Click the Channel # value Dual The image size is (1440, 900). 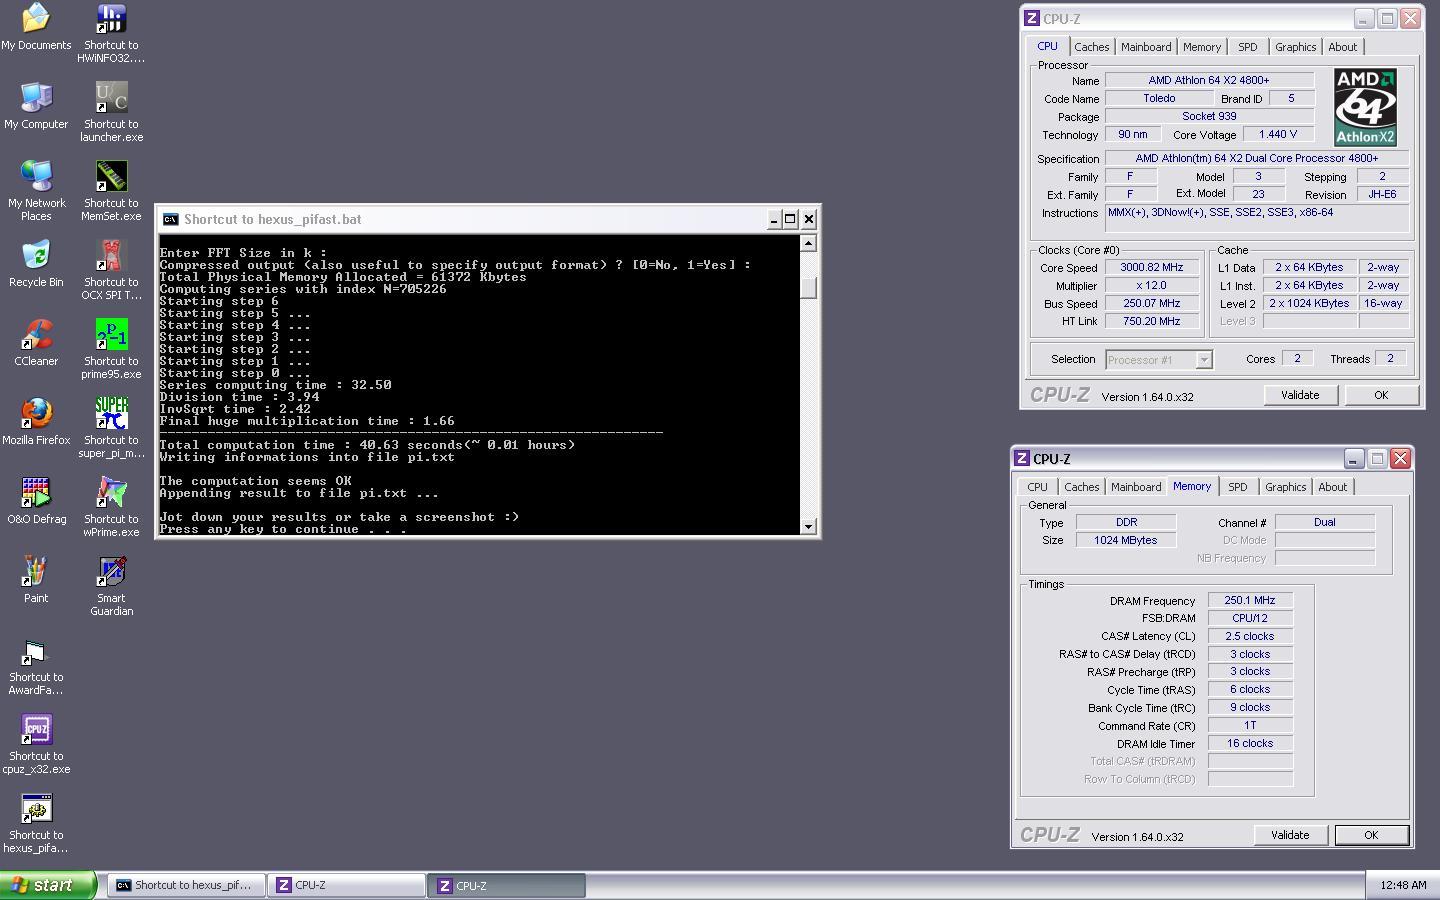[x=1325, y=522]
